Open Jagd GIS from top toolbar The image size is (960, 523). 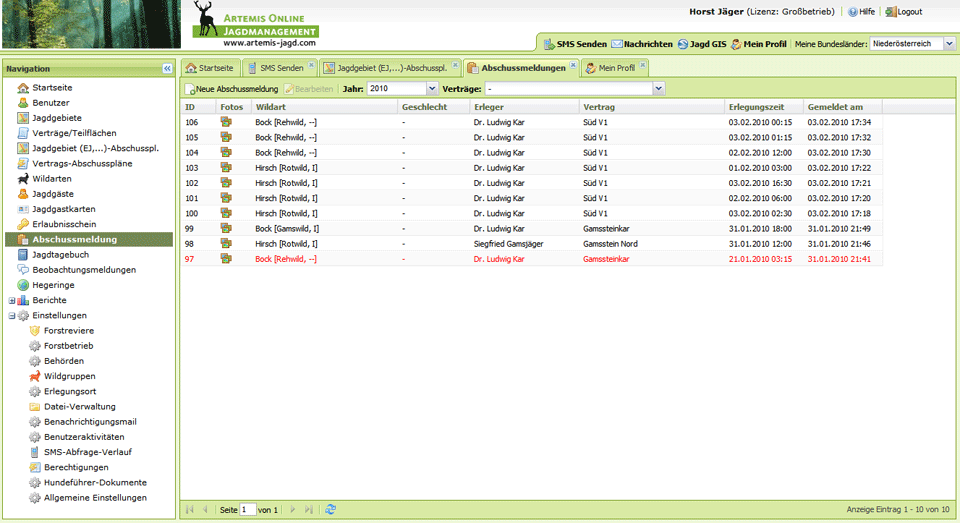[702, 44]
